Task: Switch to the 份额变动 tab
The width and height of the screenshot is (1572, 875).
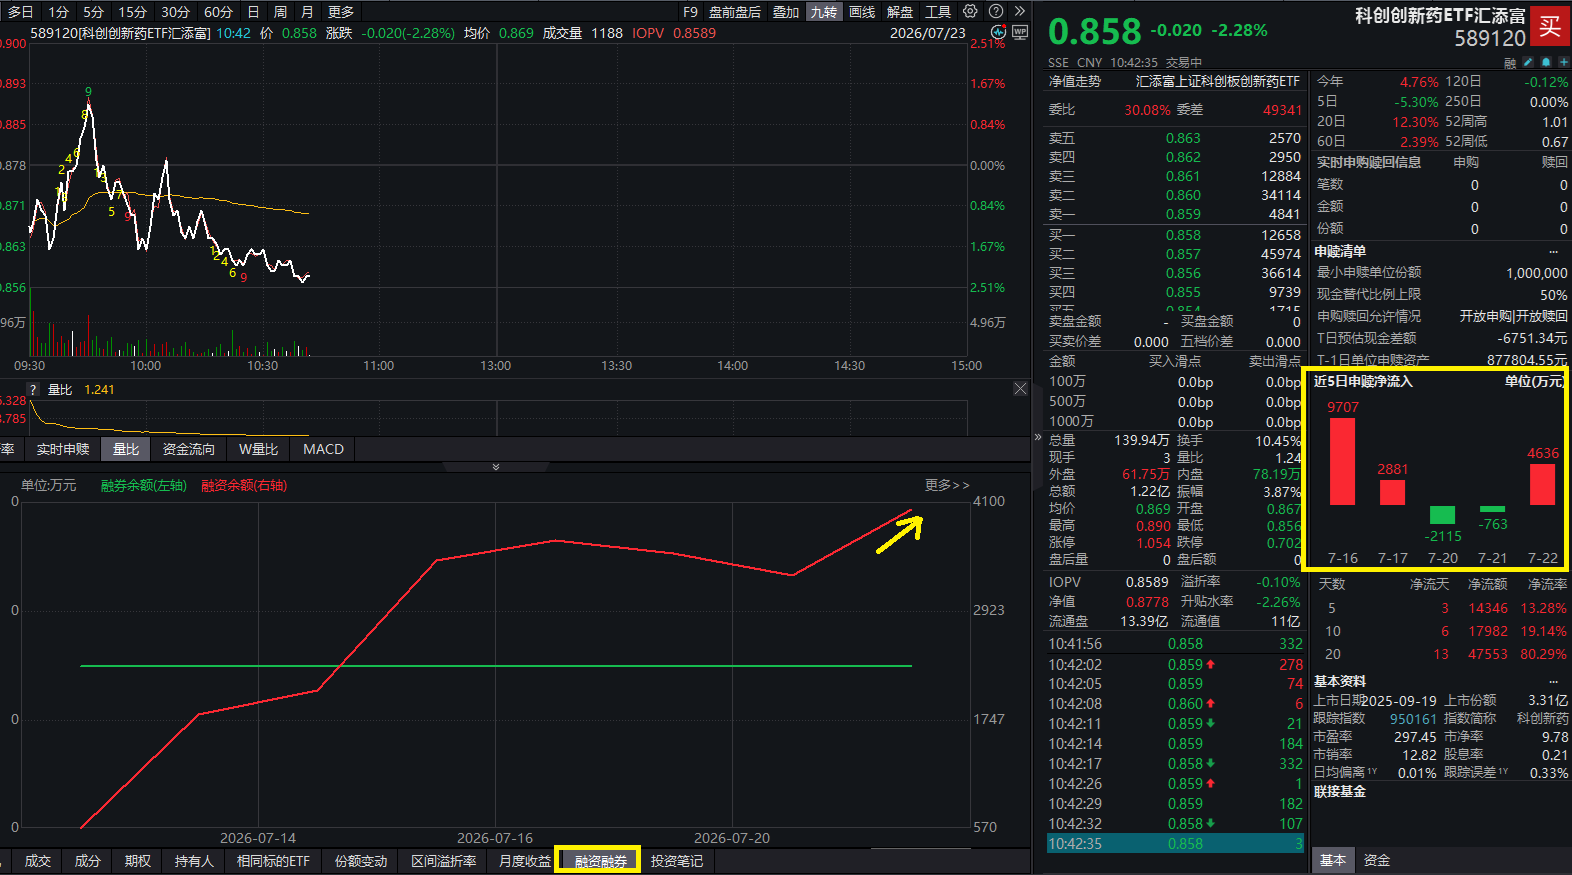Action: (361, 861)
